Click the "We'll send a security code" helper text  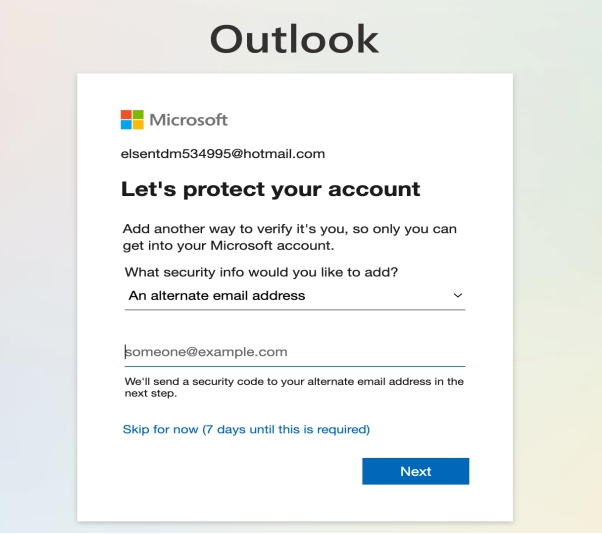click(294, 382)
